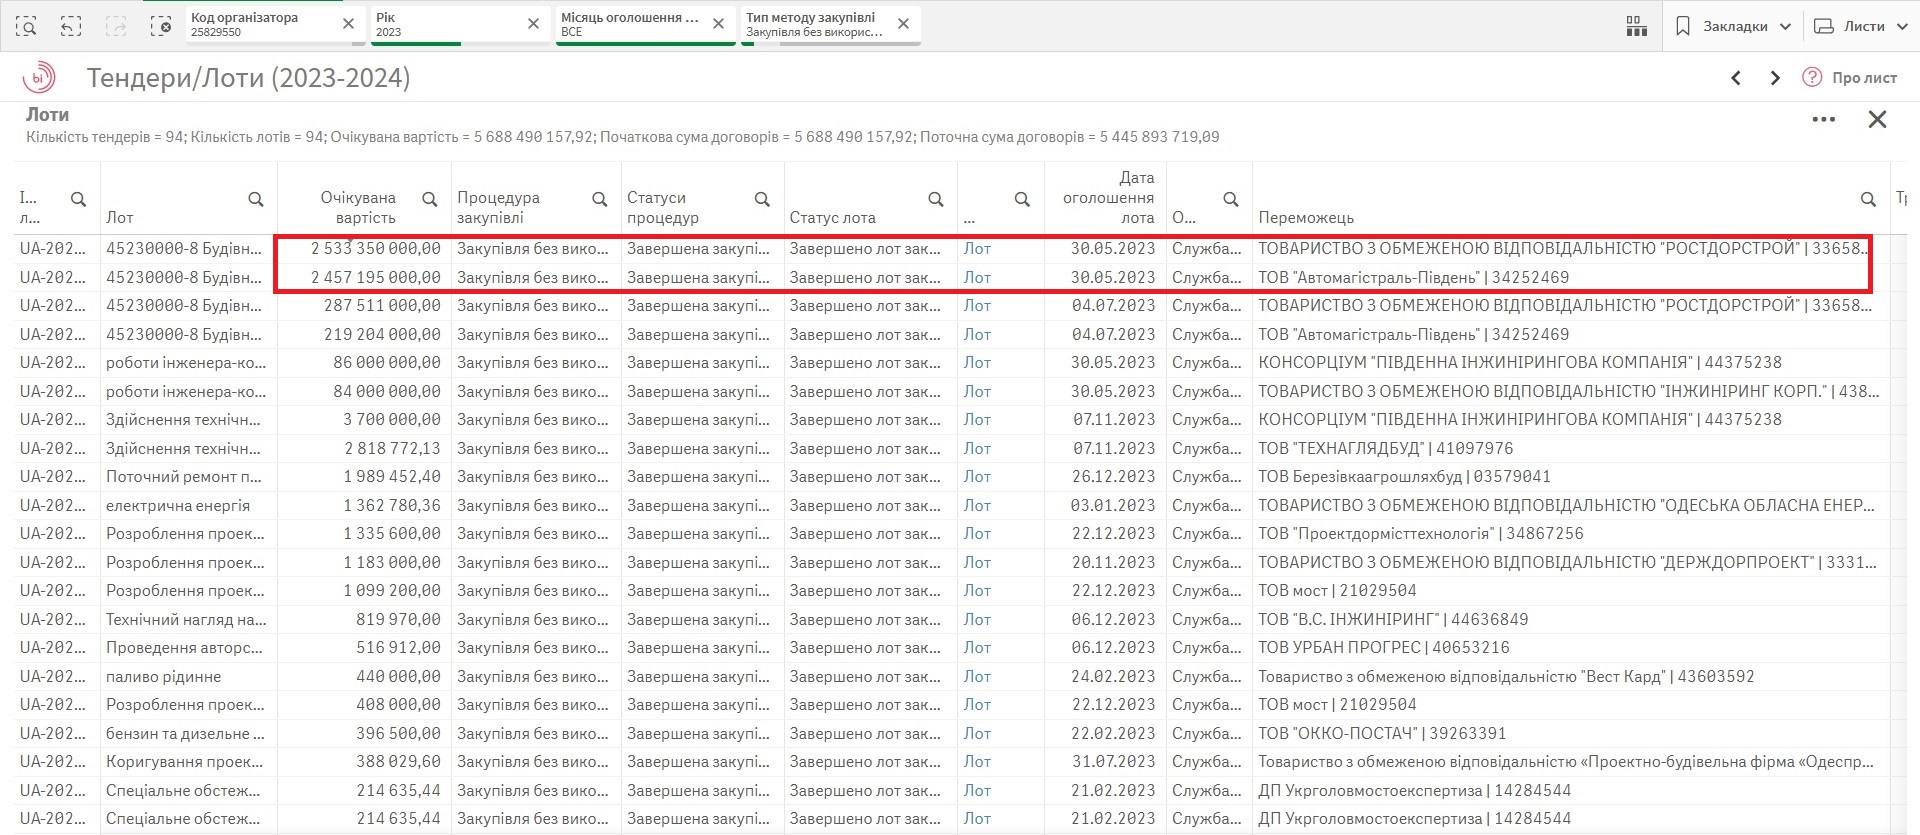Image resolution: width=1920 pixels, height=835 pixels.
Task: Select the value 388 029,60 cell
Action: click(x=364, y=762)
